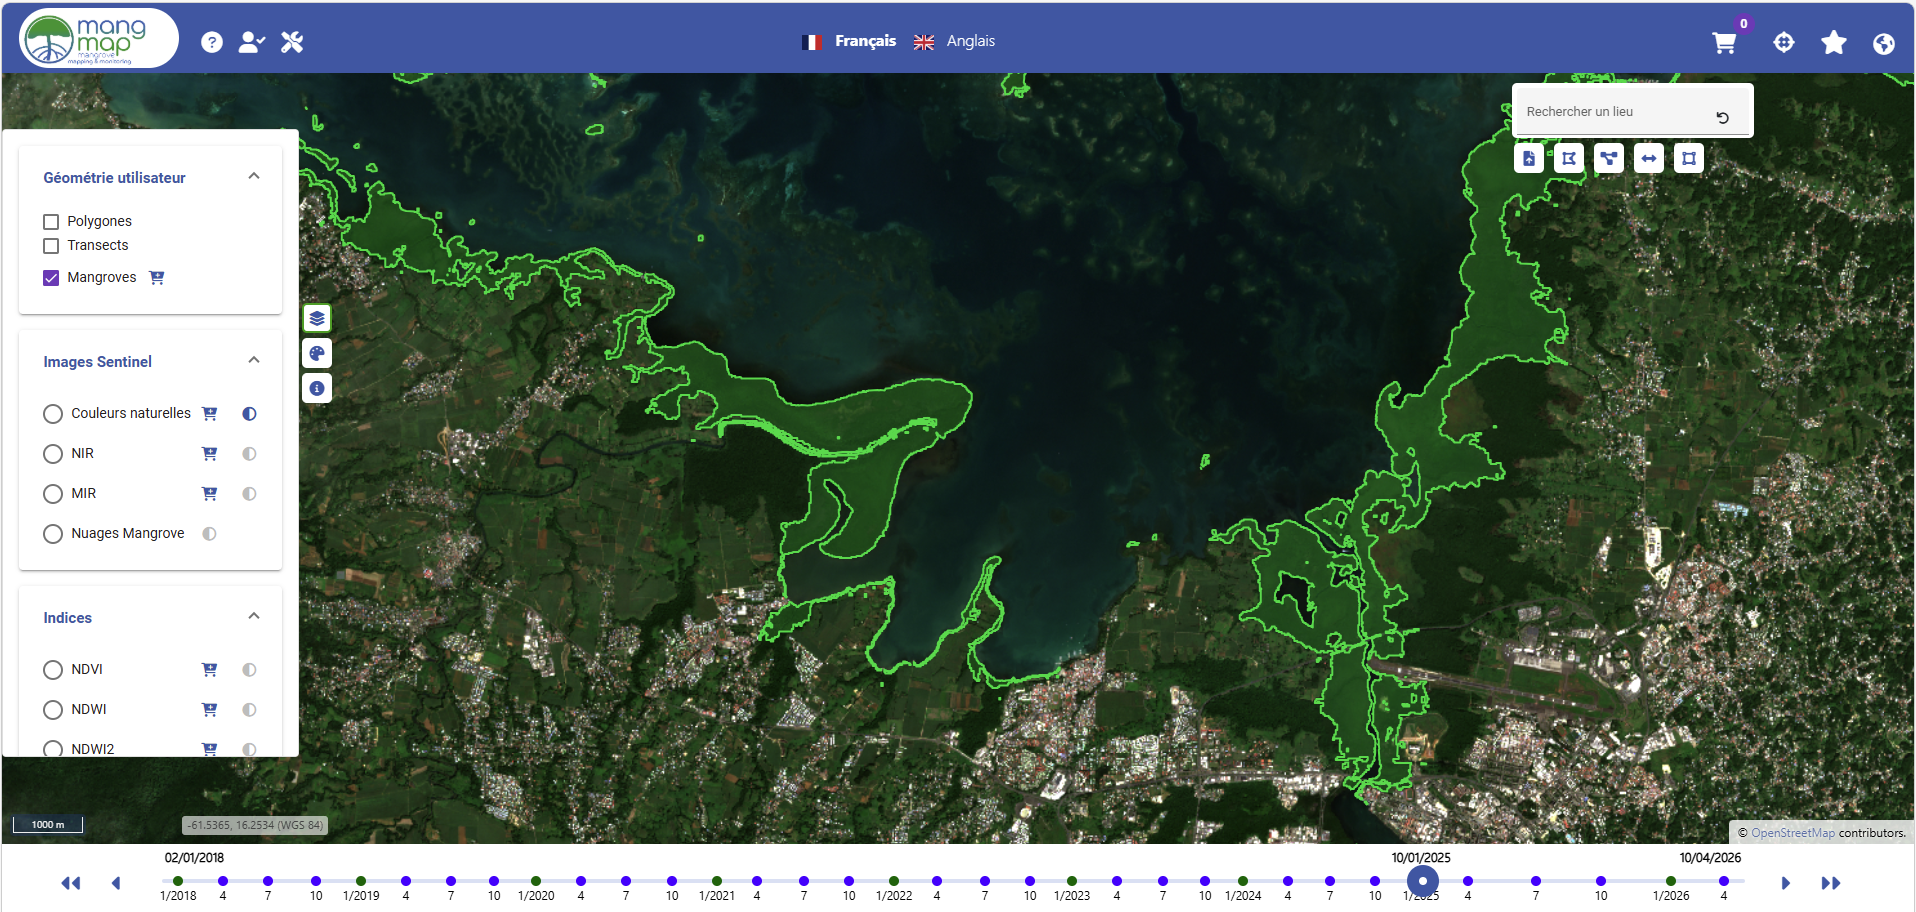The height and width of the screenshot is (912, 1916).
Task: Select the NIR radio button
Action: (53, 454)
